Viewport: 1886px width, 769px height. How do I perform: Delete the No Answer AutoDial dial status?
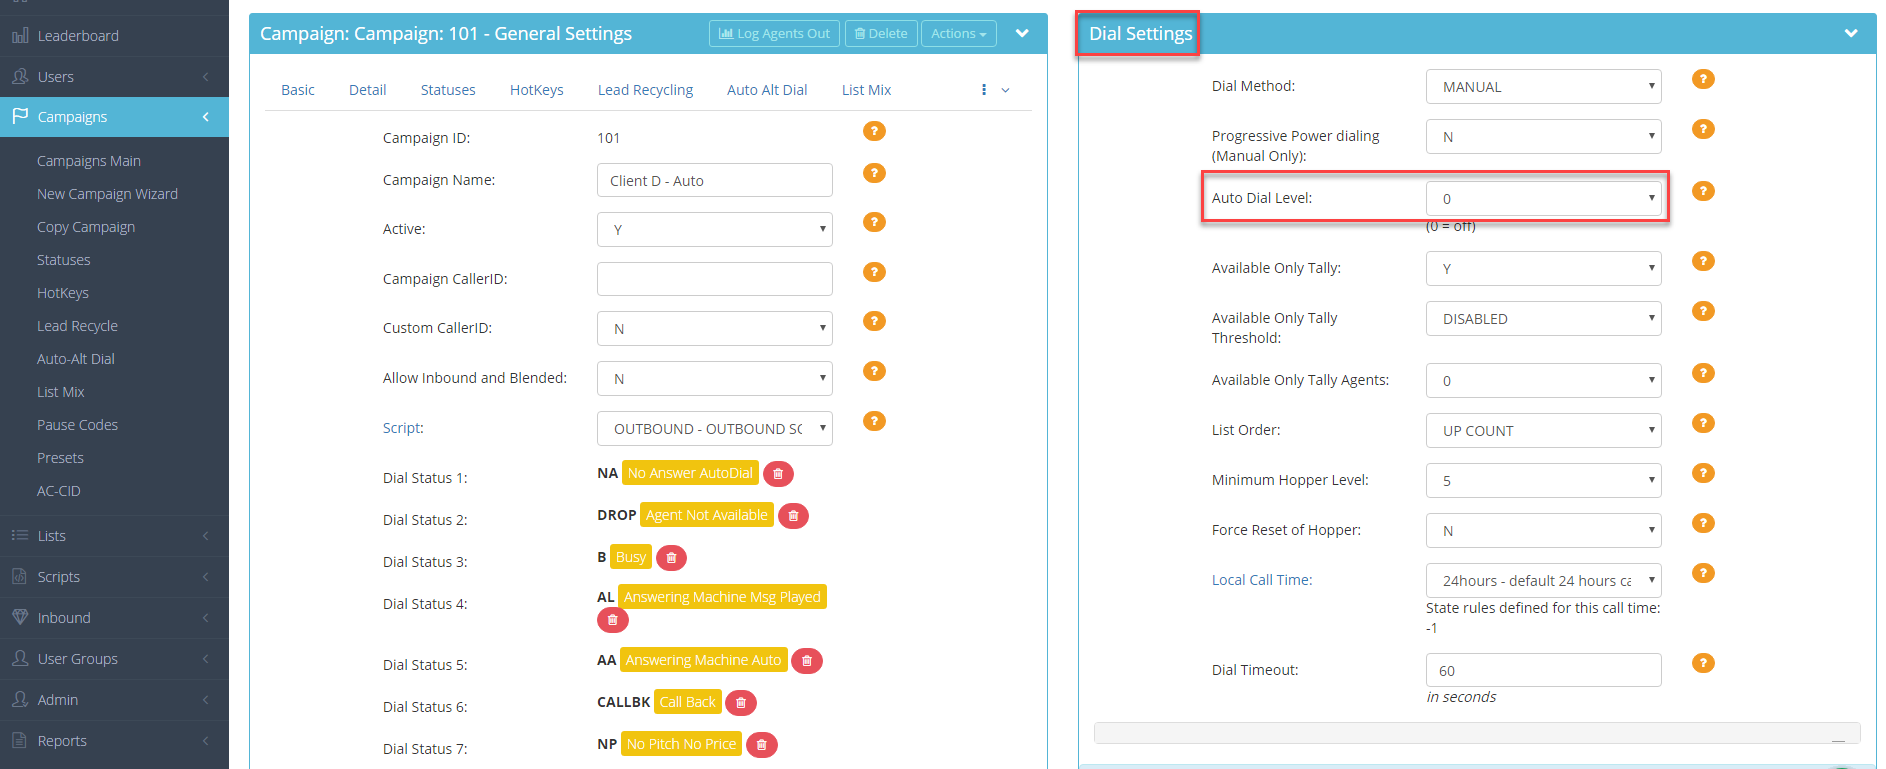pyautogui.click(x=778, y=474)
